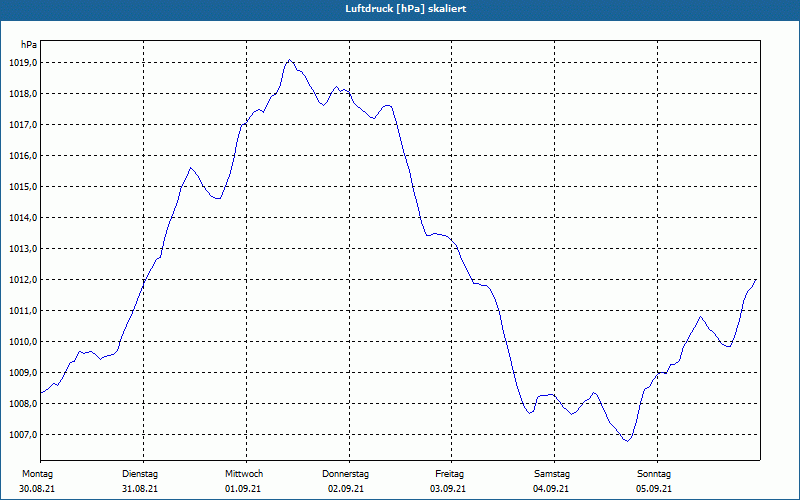Click the chart title 'Luftdruck [hPa] skaliert'
This screenshot has height=500, width=800.
click(406, 9)
